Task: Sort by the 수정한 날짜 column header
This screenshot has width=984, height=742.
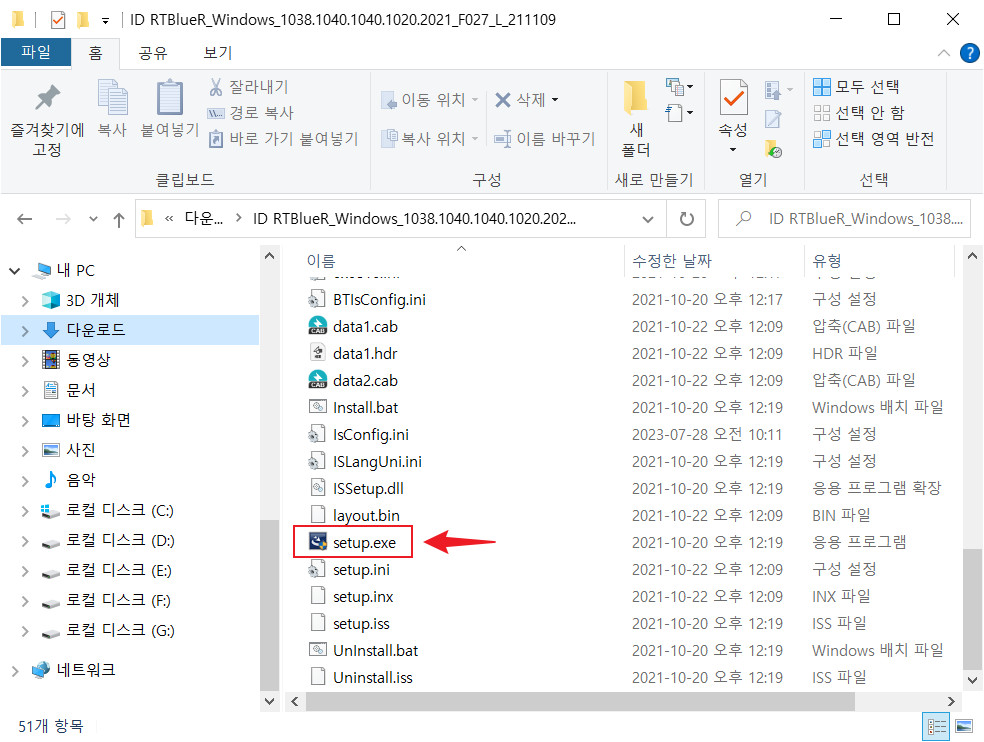Action: (x=671, y=261)
